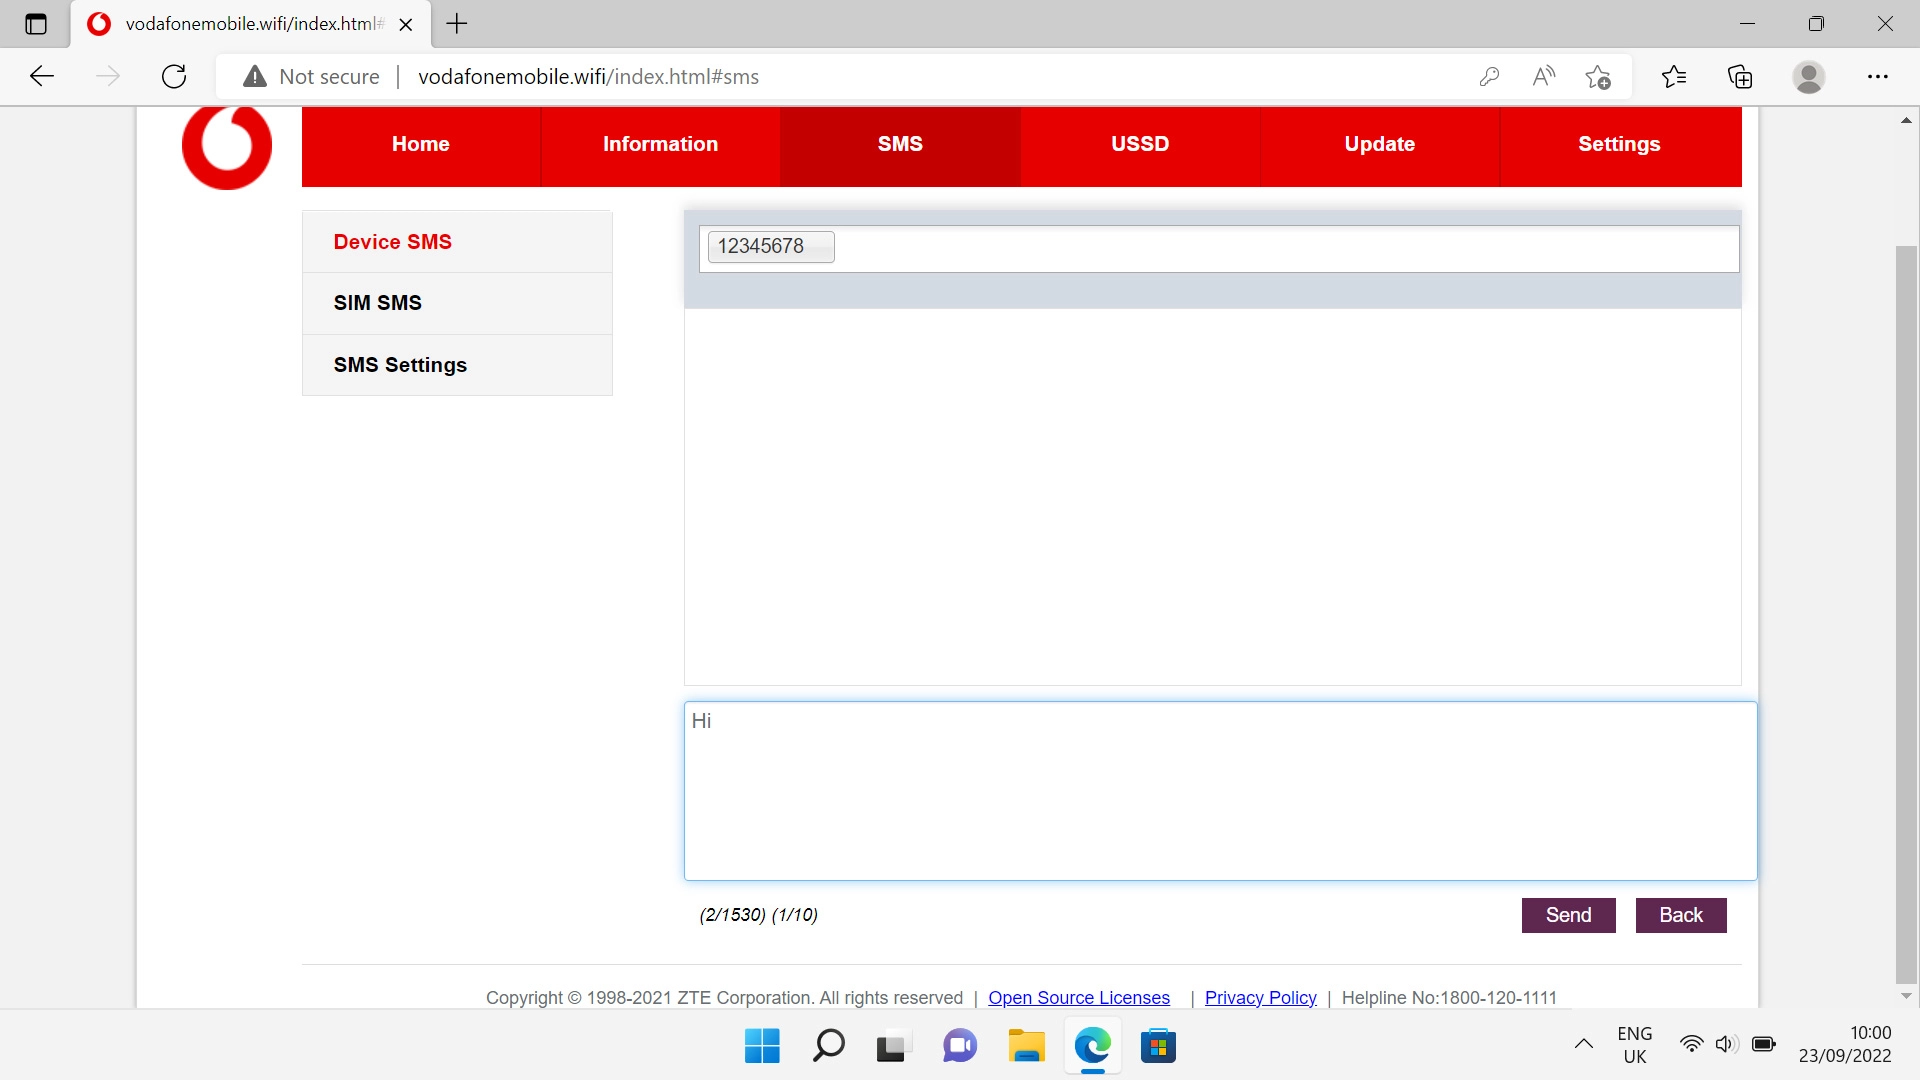Open a new browser tab
The image size is (1920, 1080).
pos(457,24)
